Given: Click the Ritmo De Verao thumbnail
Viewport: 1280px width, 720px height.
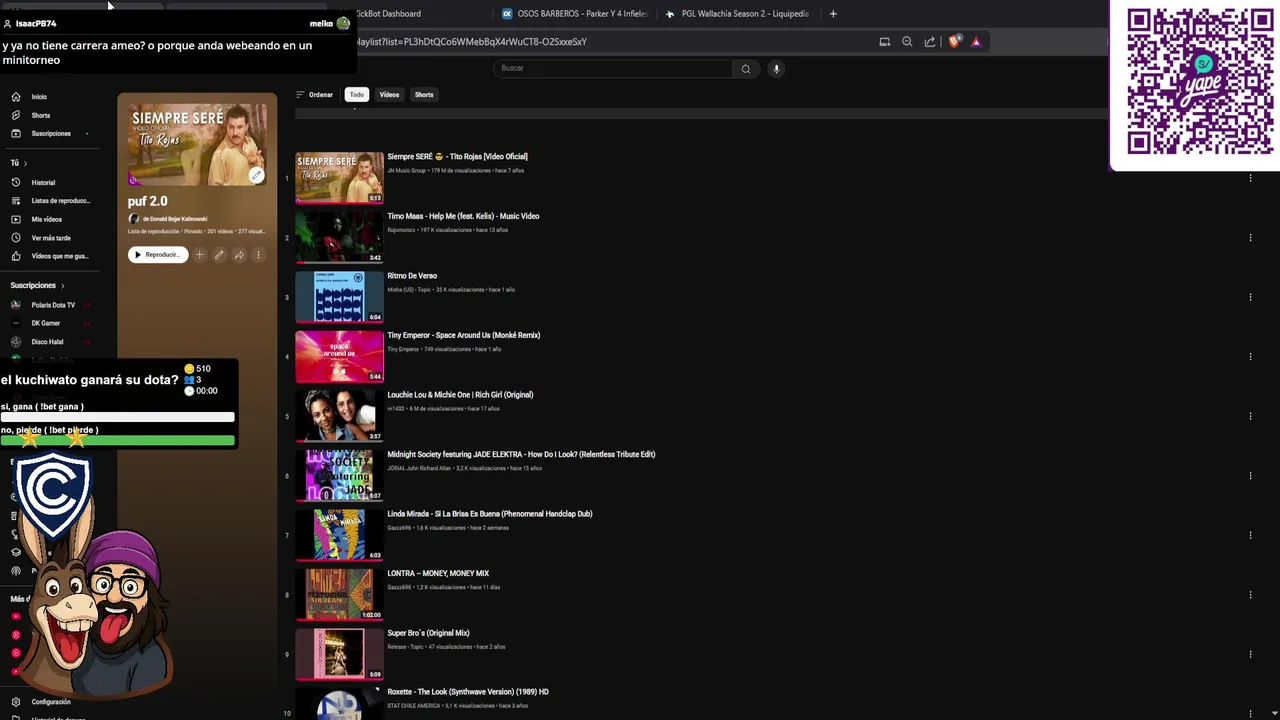Looking at the screenshot, I should click(339, 297).
